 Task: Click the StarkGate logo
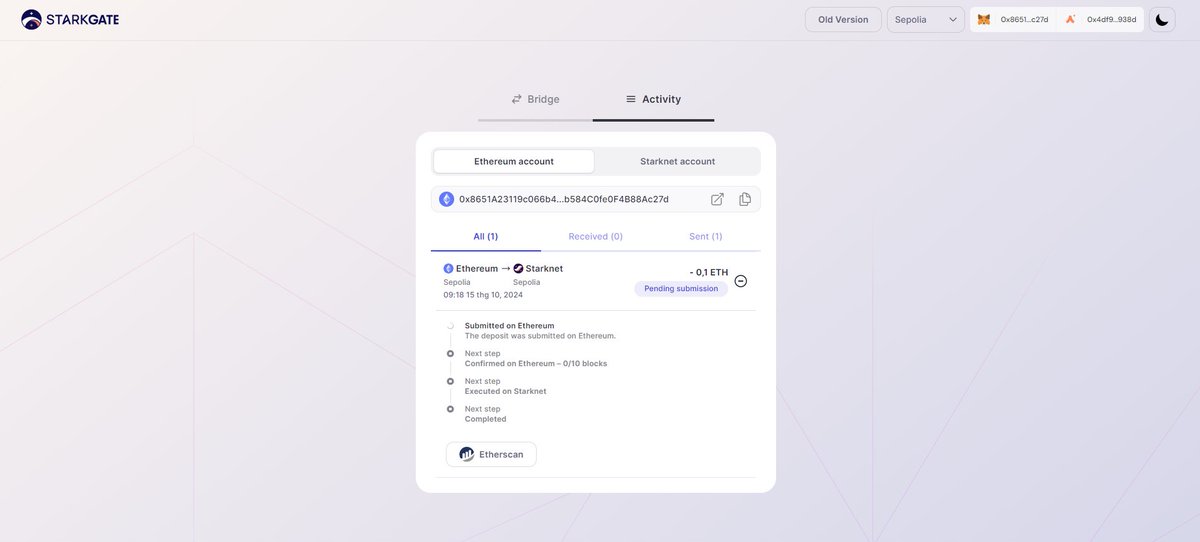70,19
